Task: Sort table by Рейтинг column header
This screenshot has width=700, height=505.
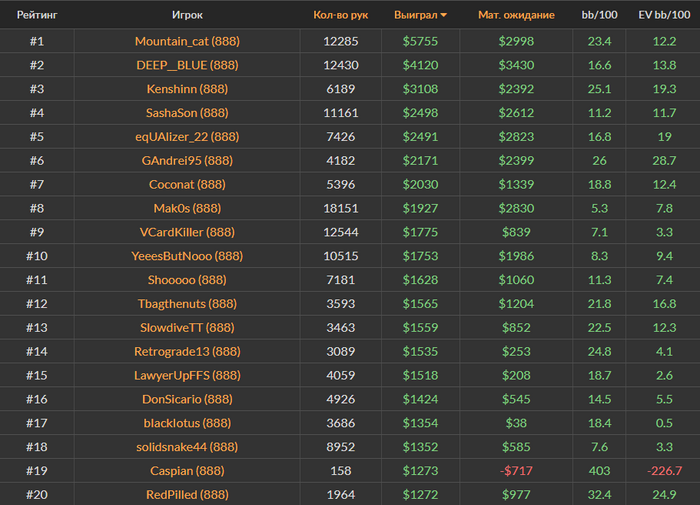Action: (x=36, y=15)
